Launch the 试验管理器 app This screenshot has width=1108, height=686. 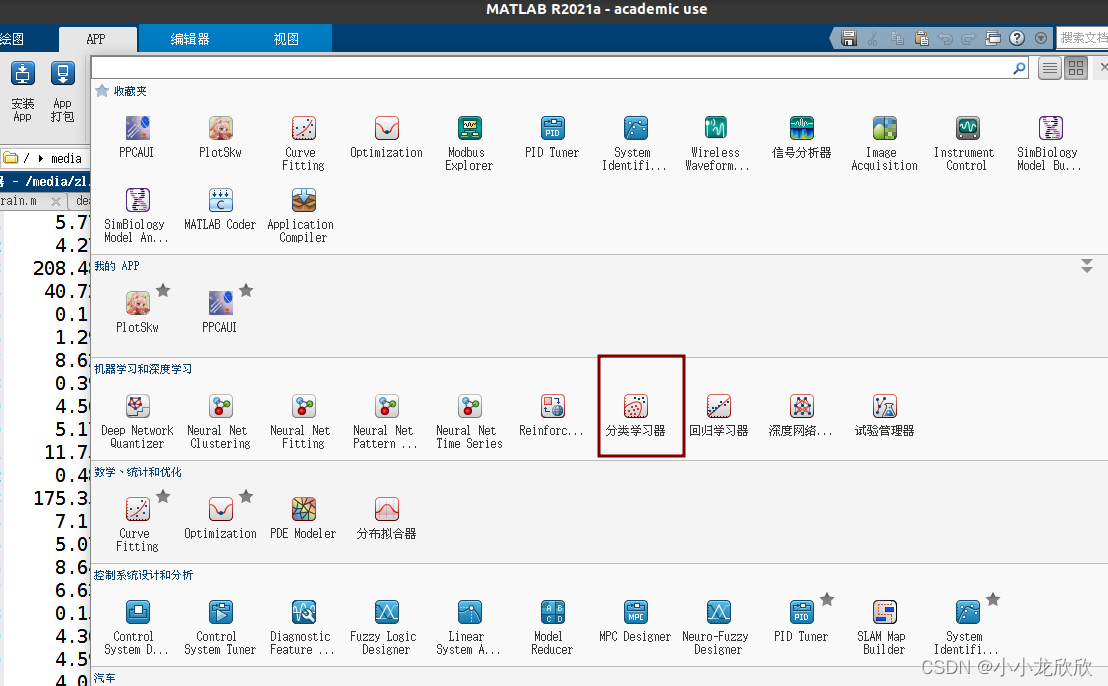click(x=884, y=415)
